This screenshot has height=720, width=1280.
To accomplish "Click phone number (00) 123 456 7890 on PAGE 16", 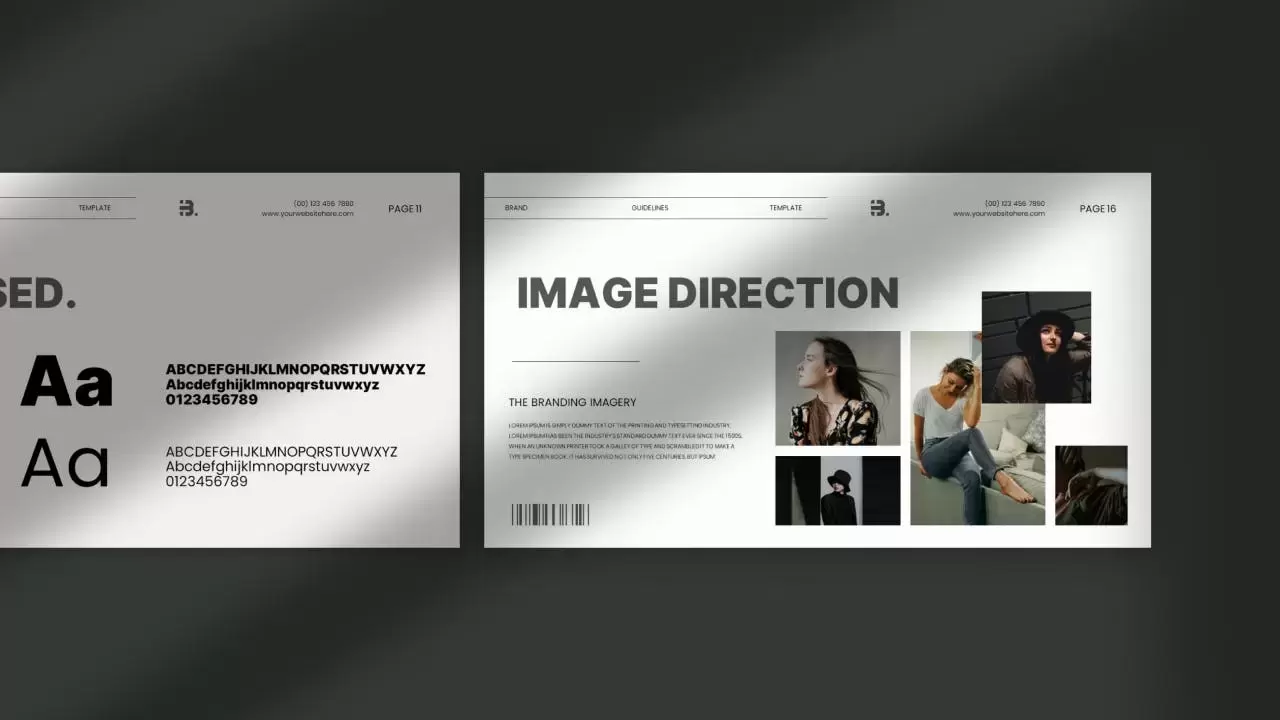I will point(1015,203).
